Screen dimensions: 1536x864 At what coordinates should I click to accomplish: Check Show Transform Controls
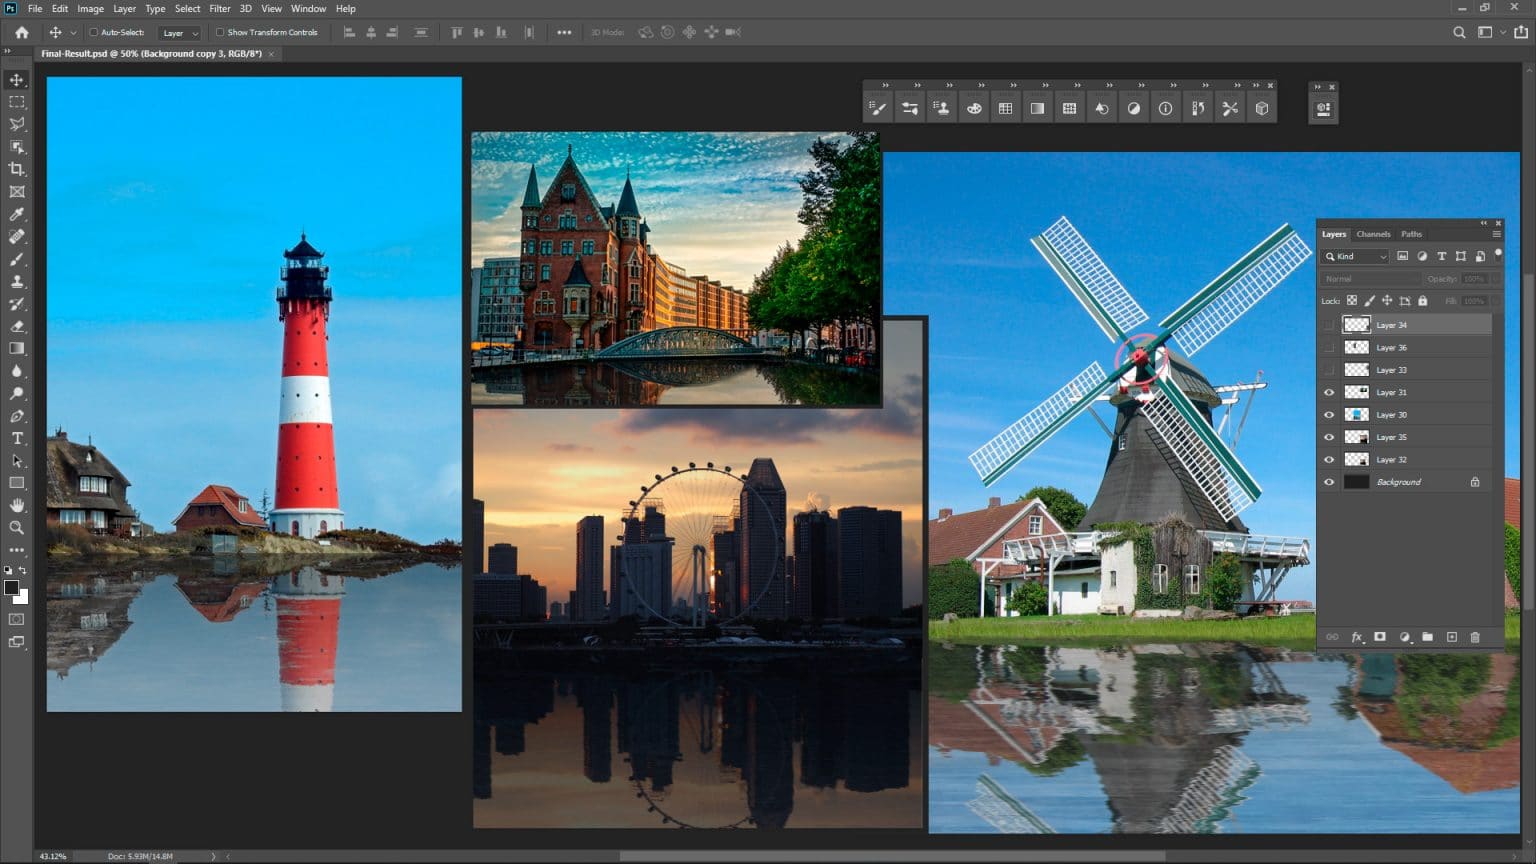[220, 32]
